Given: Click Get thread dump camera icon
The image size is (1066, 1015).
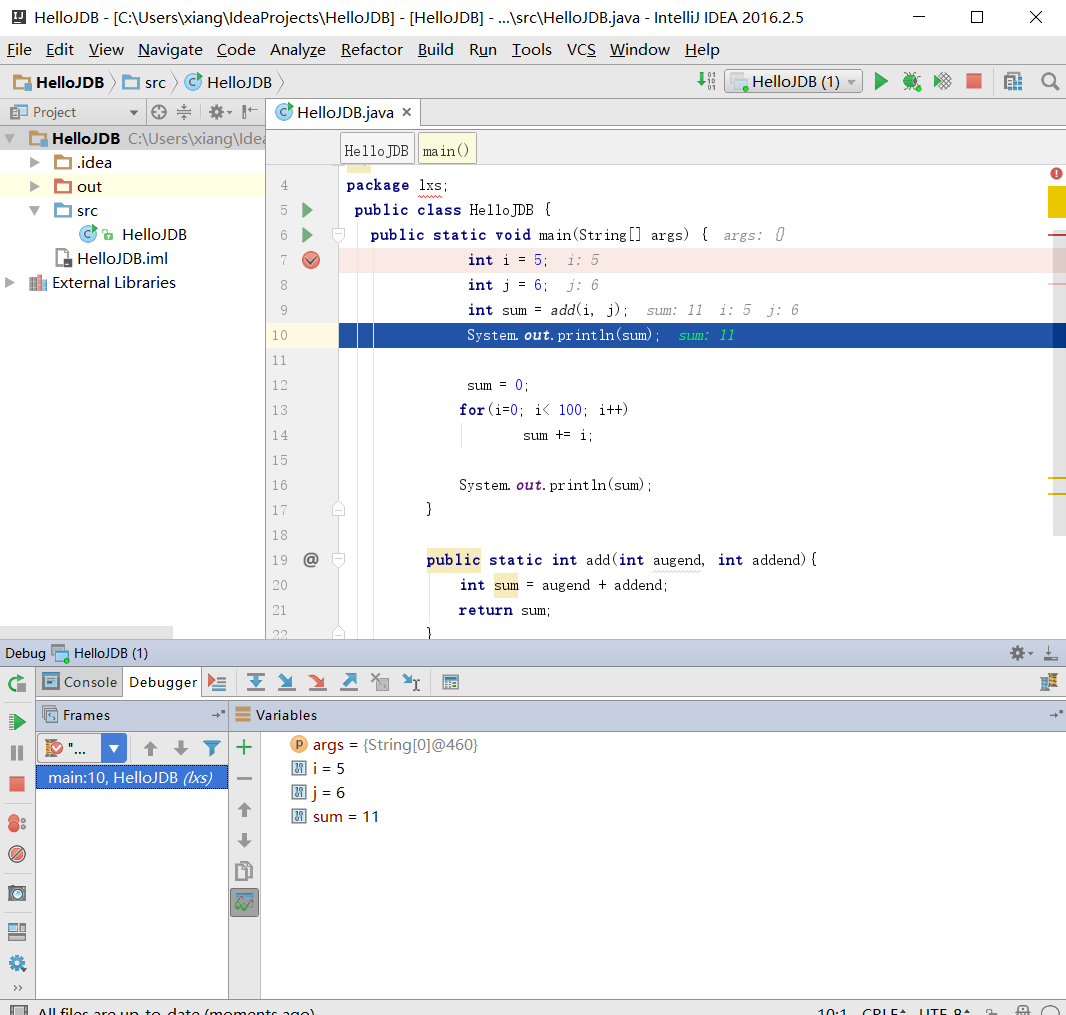Looking at the screenshot, I should point(17,893).
